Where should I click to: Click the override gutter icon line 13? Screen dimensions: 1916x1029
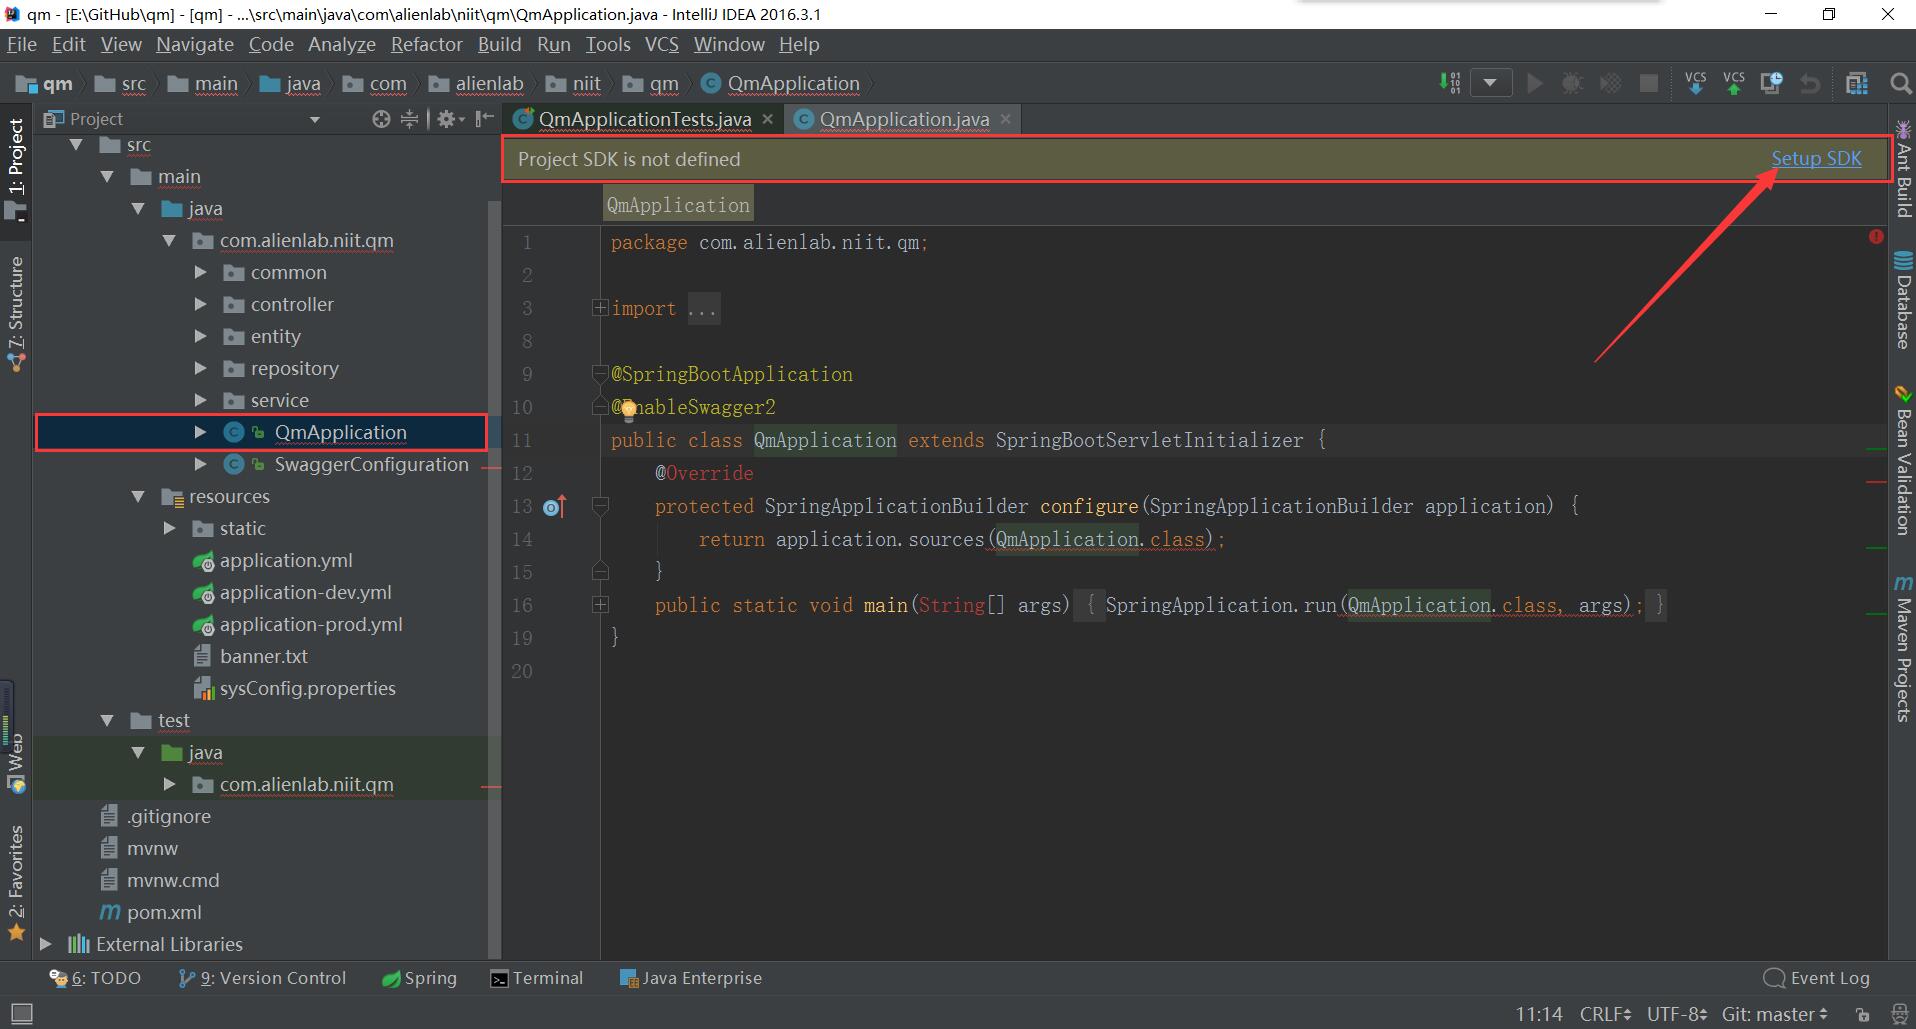[554, 507]
